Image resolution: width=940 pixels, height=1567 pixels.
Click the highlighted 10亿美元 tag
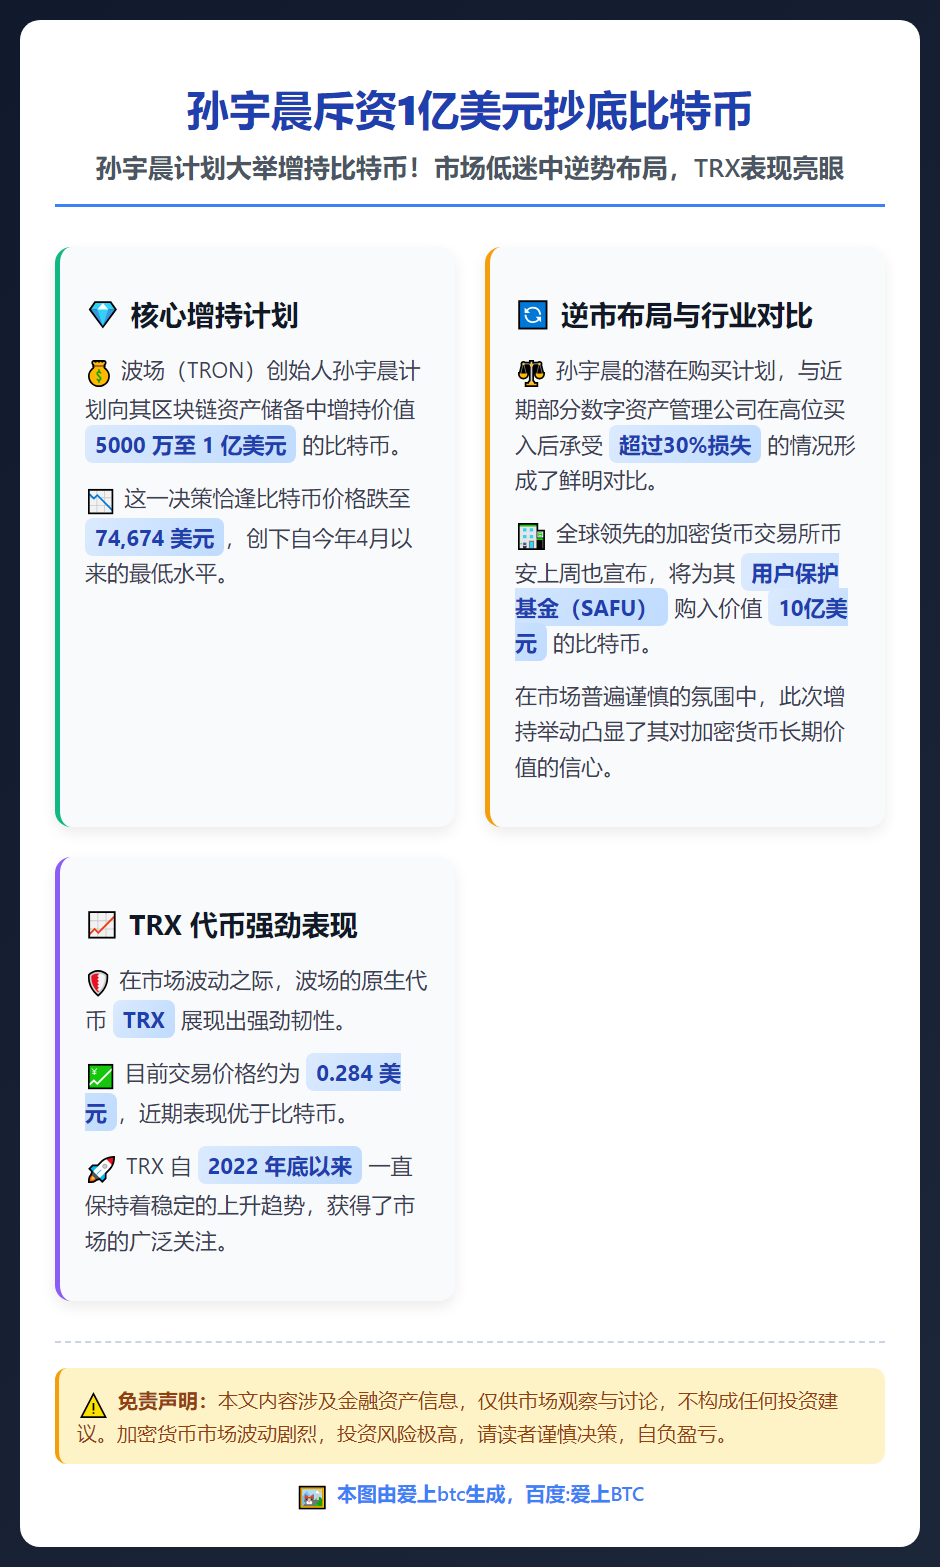681,625
